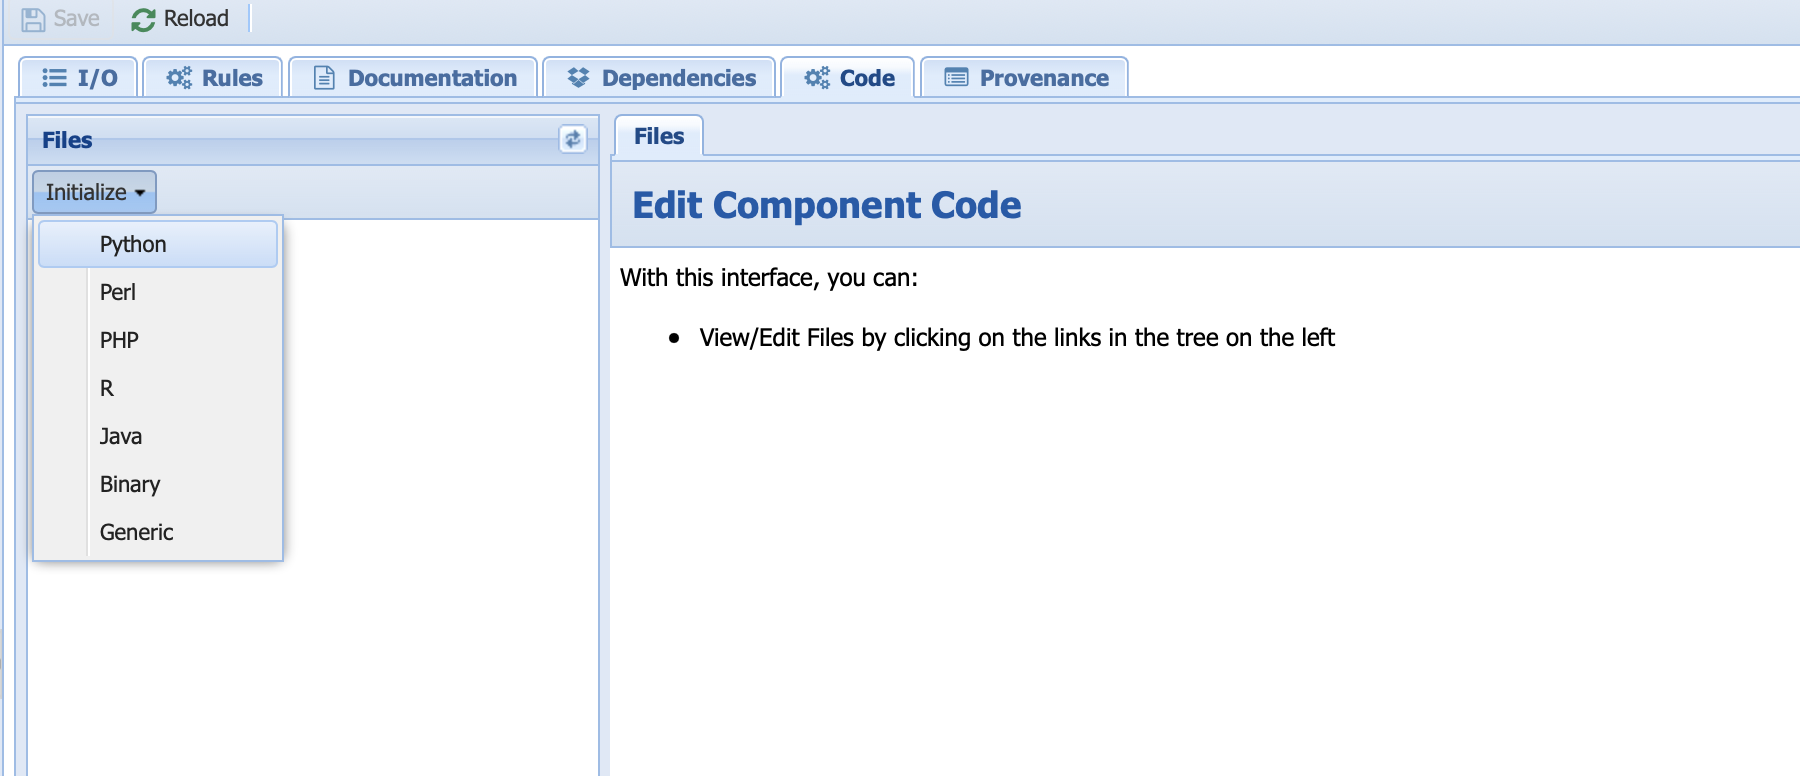The image size is (1800, 776).
Task: Select R from the Initialize menu
Action: (x=158, y=388)
